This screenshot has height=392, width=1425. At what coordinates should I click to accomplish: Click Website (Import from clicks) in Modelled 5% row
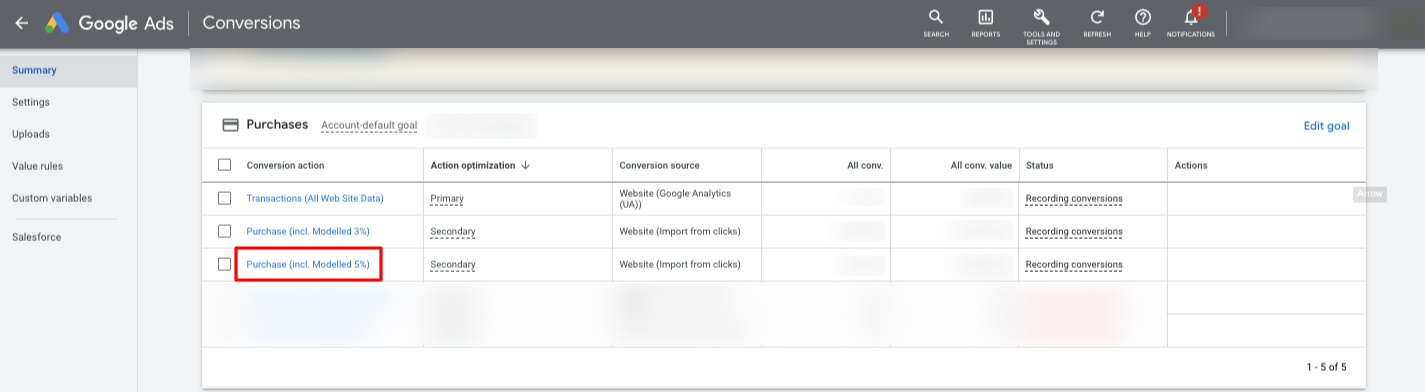(680, 264)
